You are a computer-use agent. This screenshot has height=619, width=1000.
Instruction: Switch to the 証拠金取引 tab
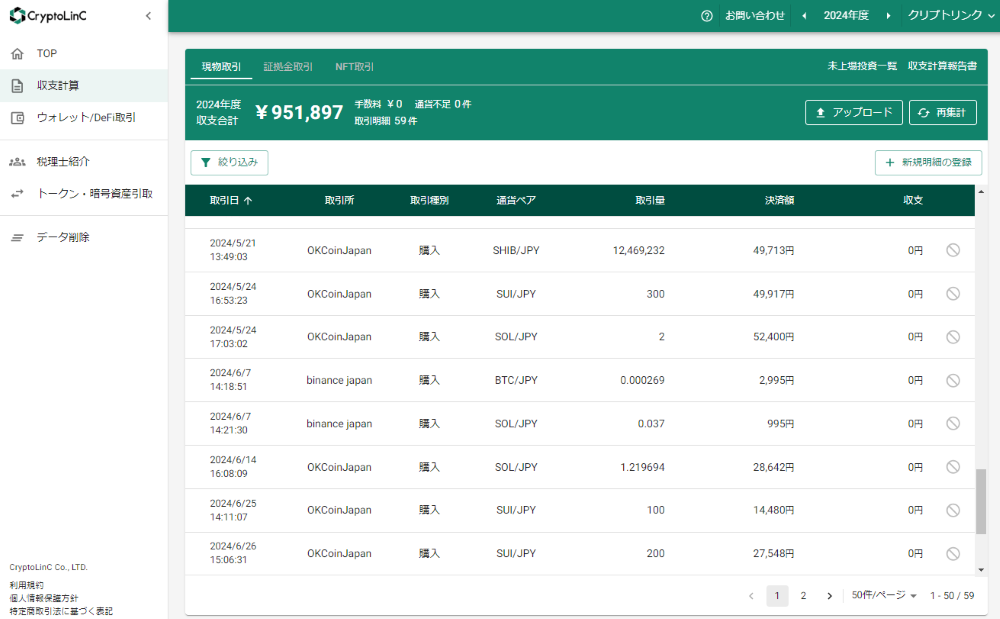pyautogui.click(x=288, y=66)
